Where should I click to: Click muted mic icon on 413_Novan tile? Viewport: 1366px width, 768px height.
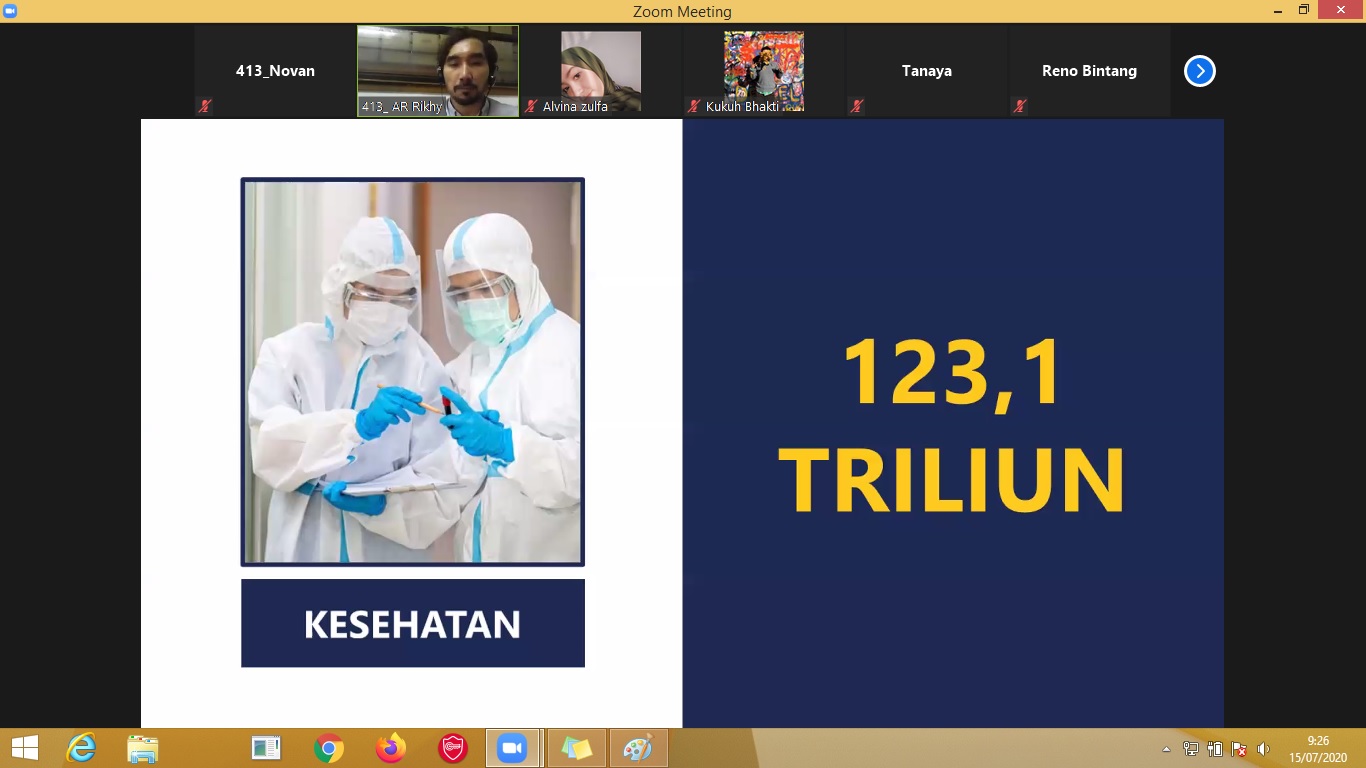[x=205, y=106]
